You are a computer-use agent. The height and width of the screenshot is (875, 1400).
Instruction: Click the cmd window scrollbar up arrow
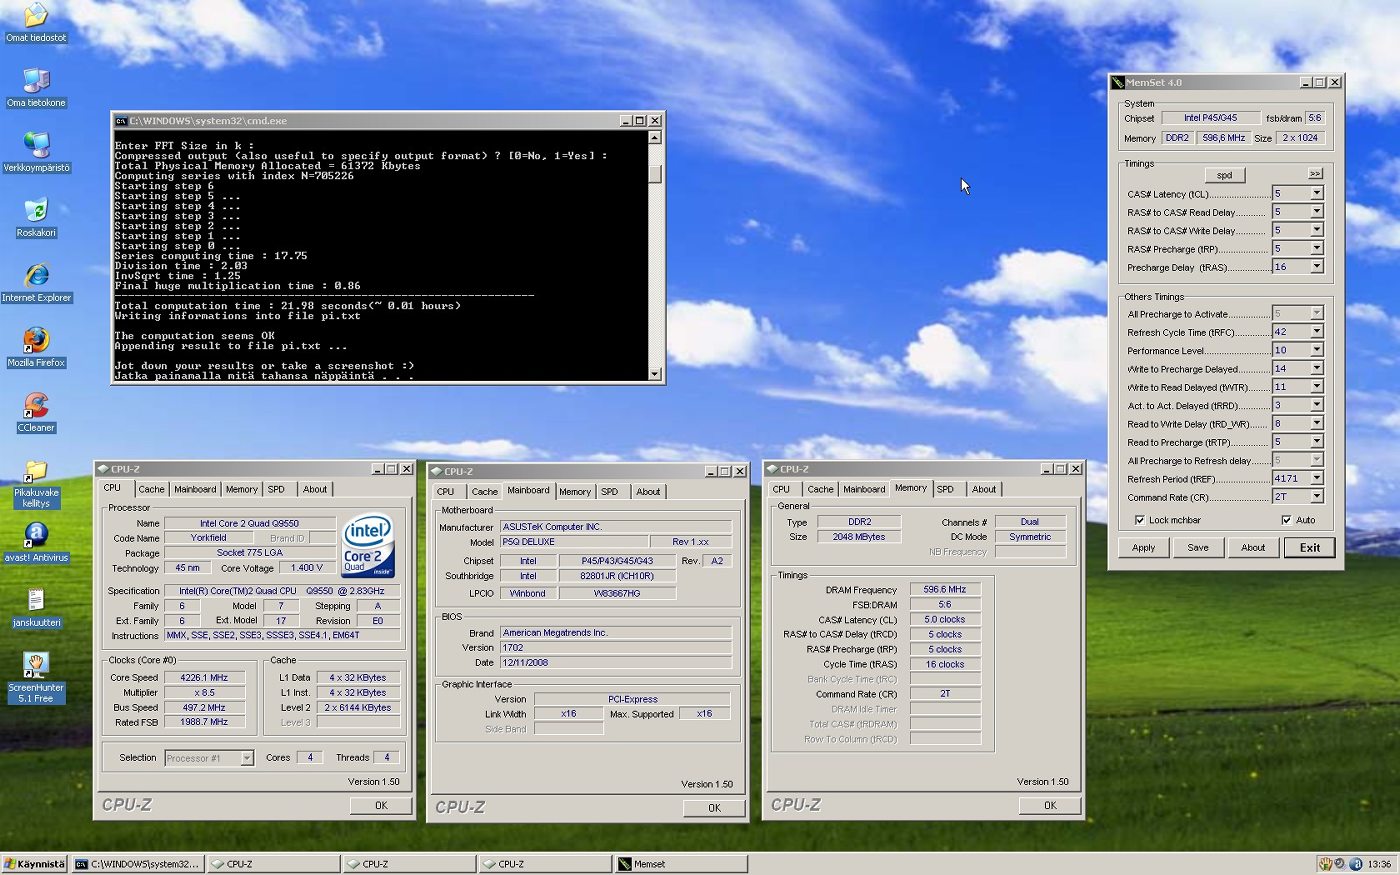(x=655, y=137)
